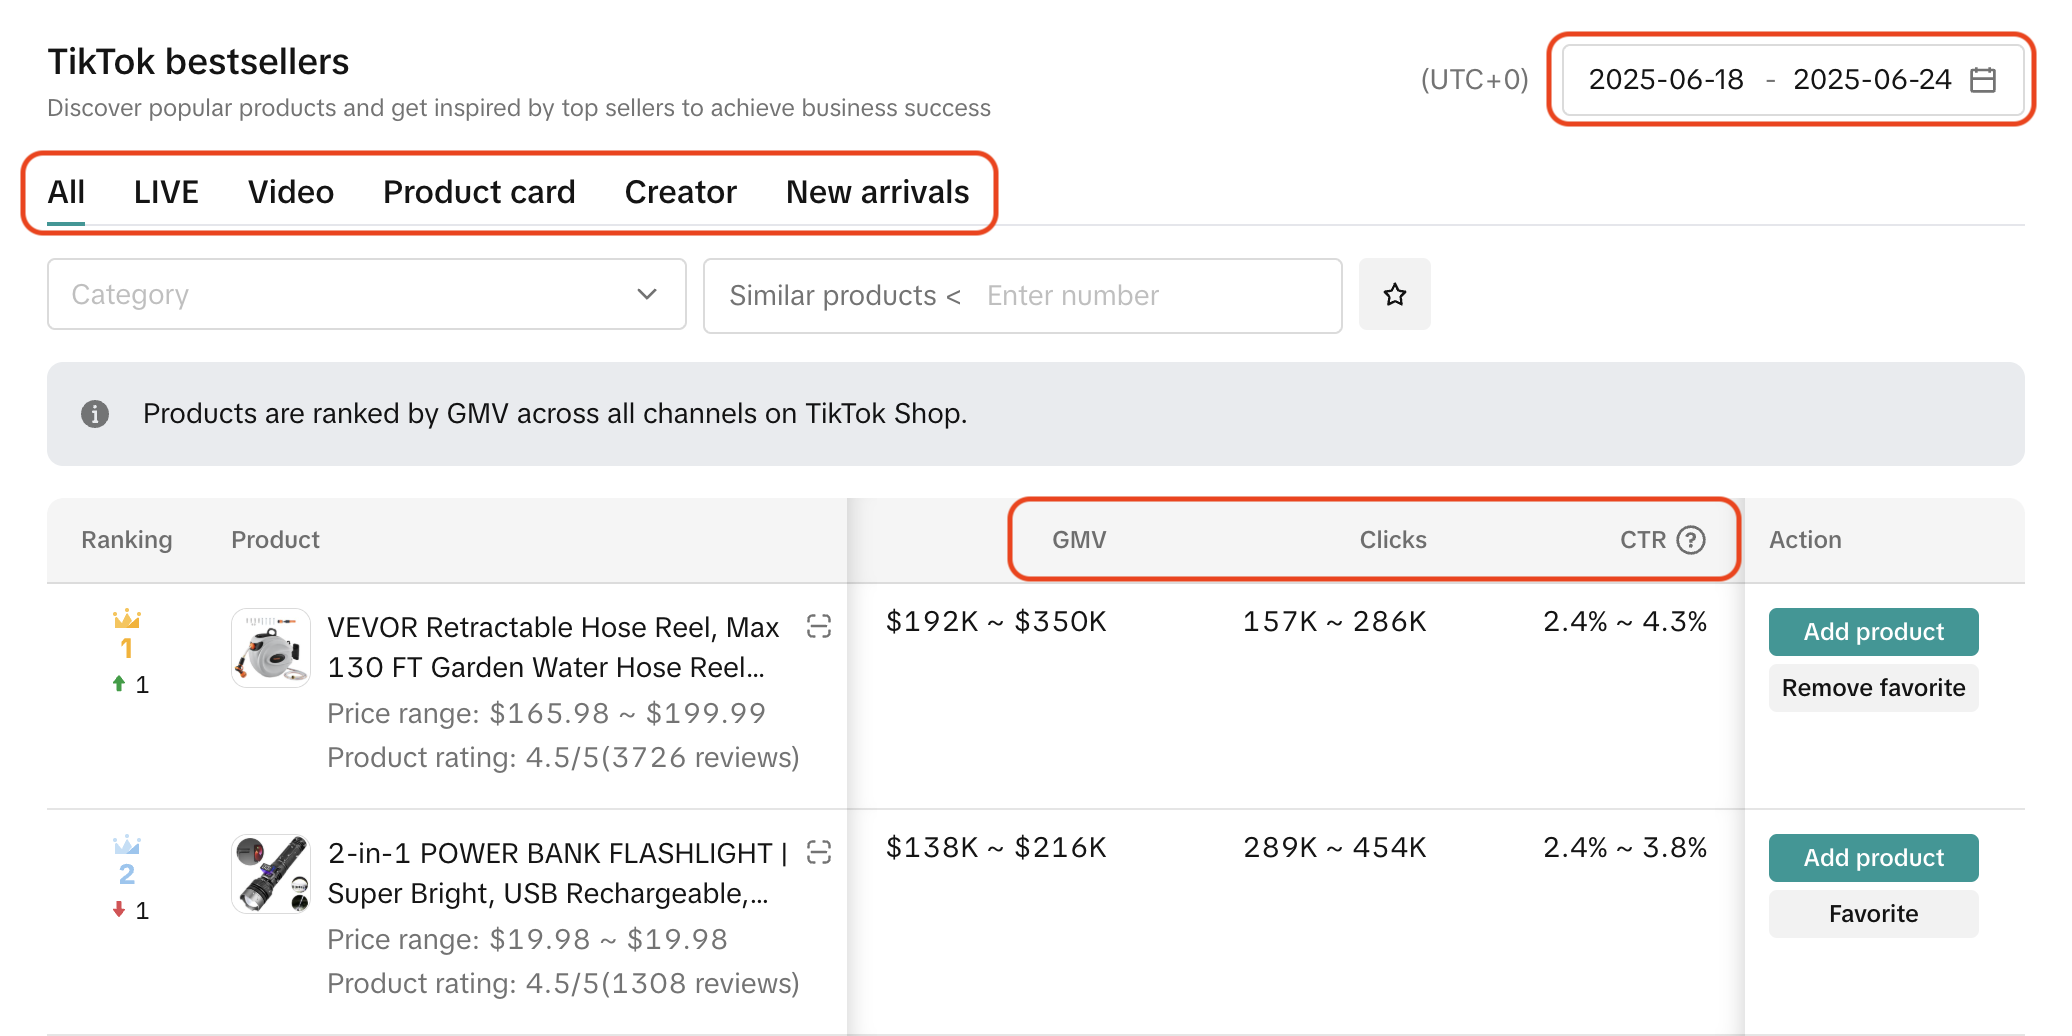The height and width of the screenshot is (1036, 2072).
Task: Click the Similar products number input field
Action: click(1150, 296)
